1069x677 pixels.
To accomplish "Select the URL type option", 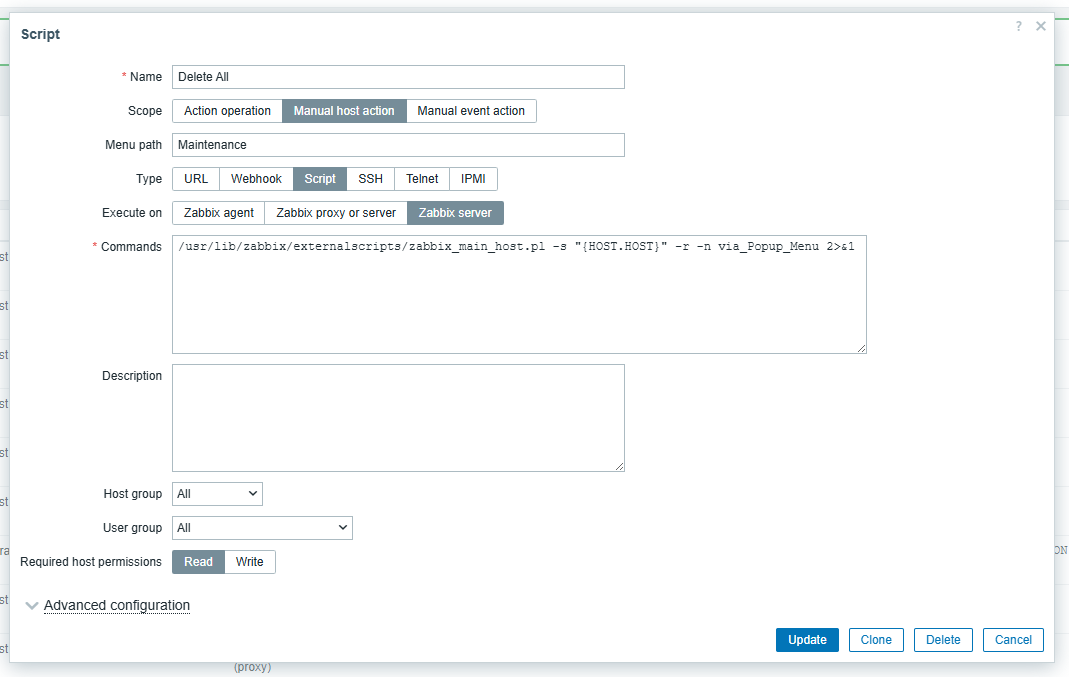I will point(196,179).
